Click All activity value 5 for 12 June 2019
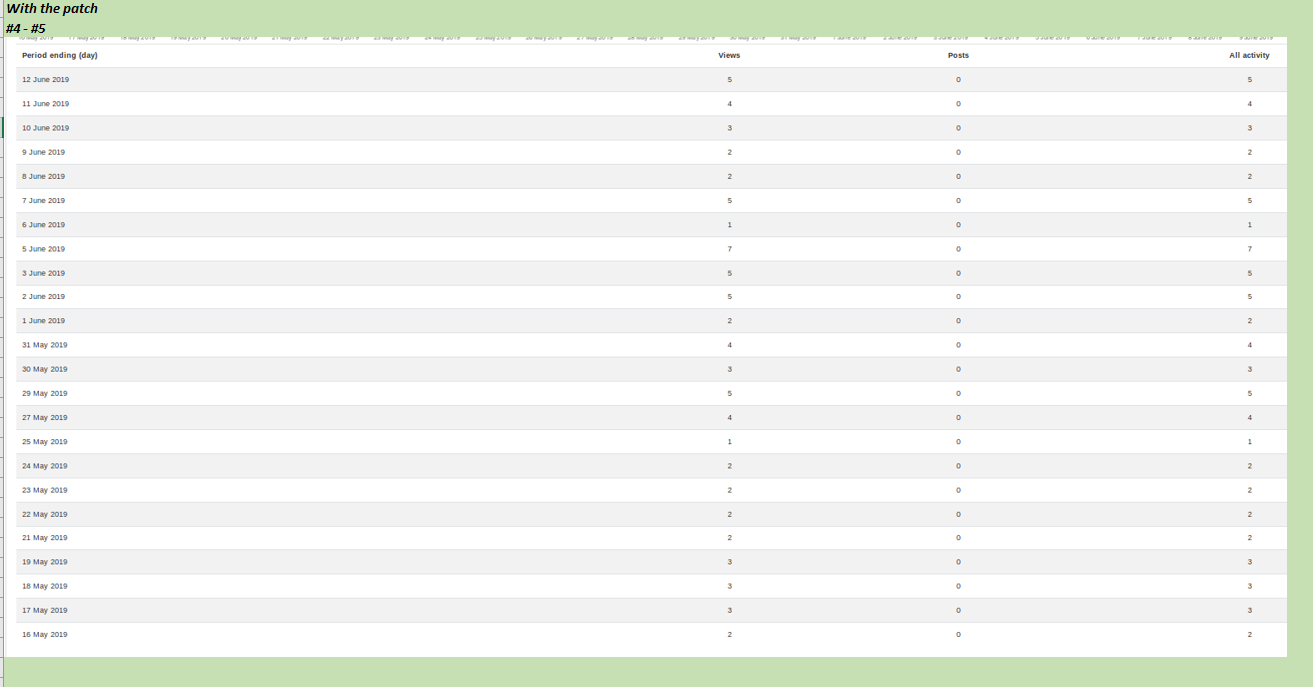Viewport: 1313px width, 687px height. (x=1250, y=79)
